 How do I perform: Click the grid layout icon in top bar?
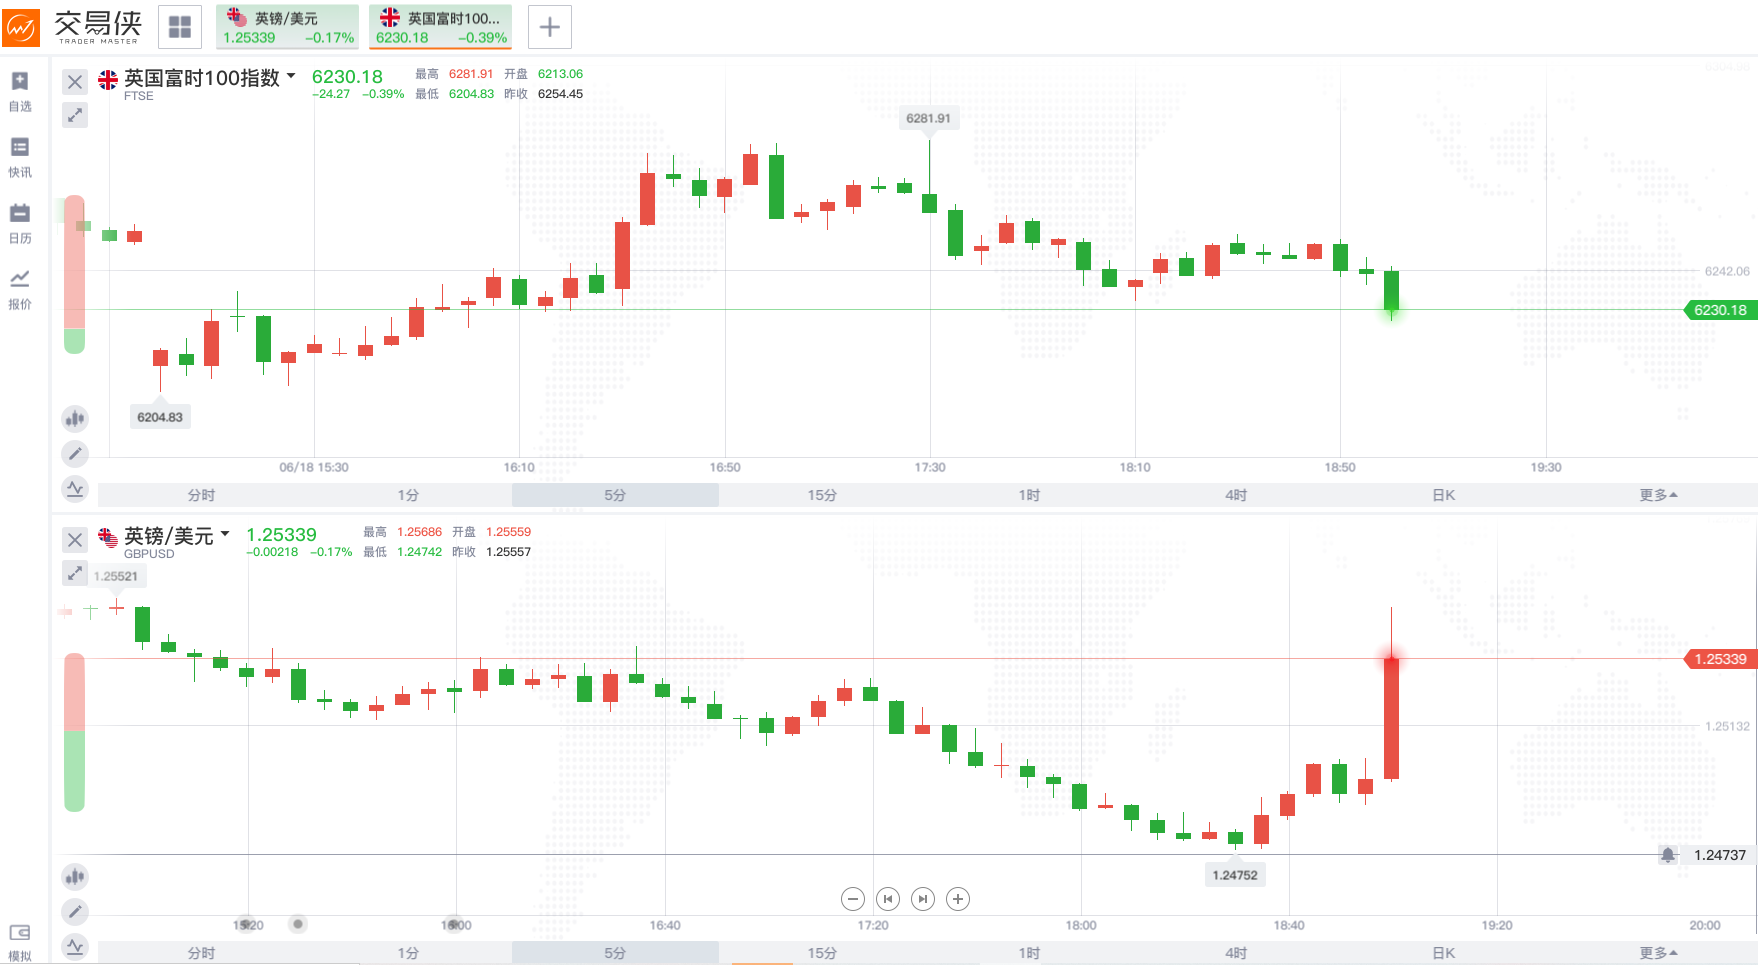(180, 27)
